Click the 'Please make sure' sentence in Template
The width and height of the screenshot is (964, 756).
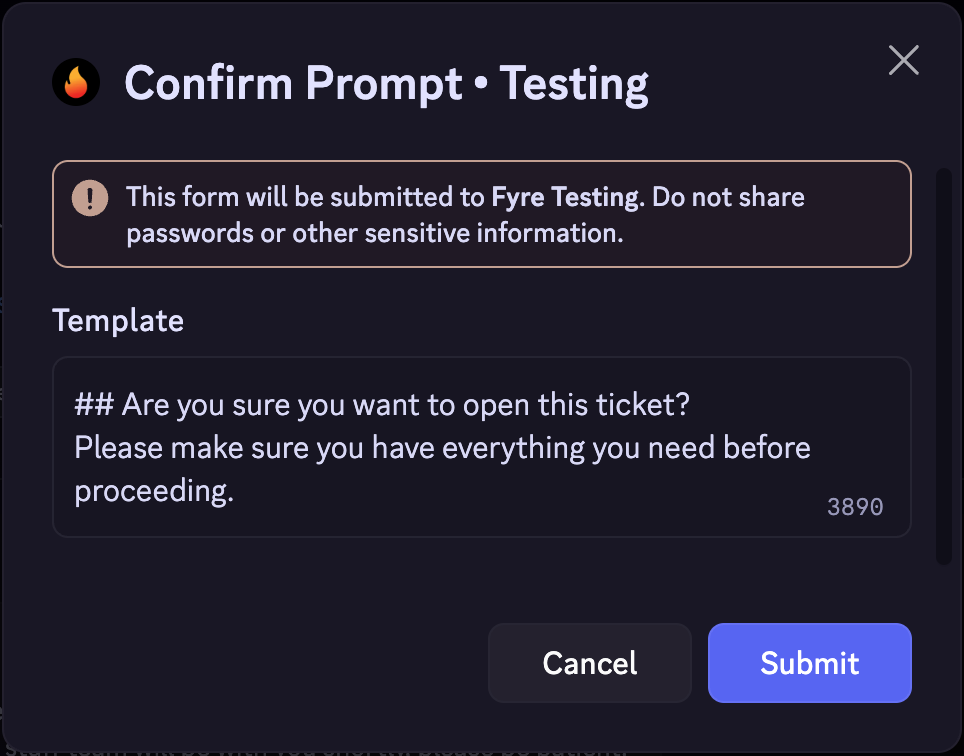(441, 448)
